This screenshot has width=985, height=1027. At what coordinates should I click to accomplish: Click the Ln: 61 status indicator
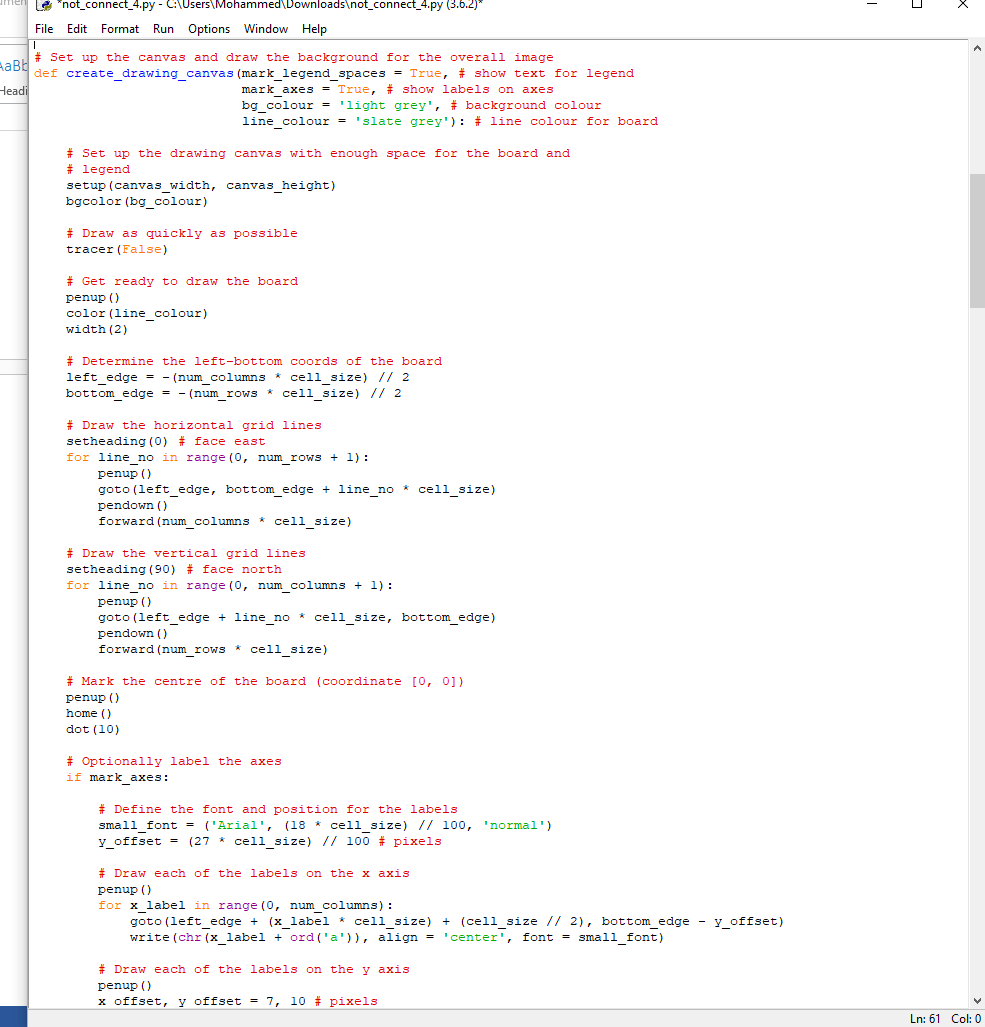[924, 1018]
